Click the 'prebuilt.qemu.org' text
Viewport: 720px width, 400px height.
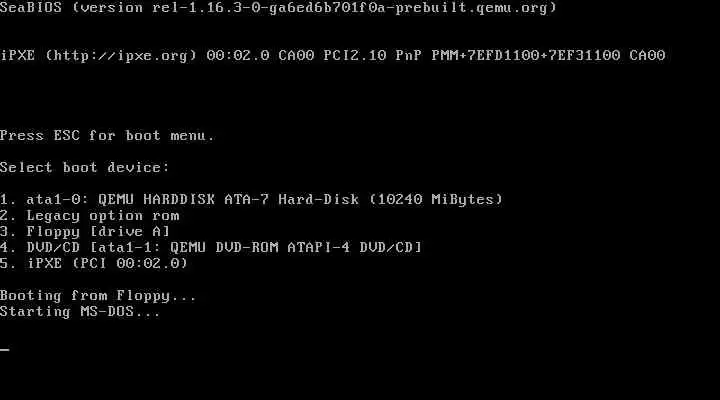(476, 8)
